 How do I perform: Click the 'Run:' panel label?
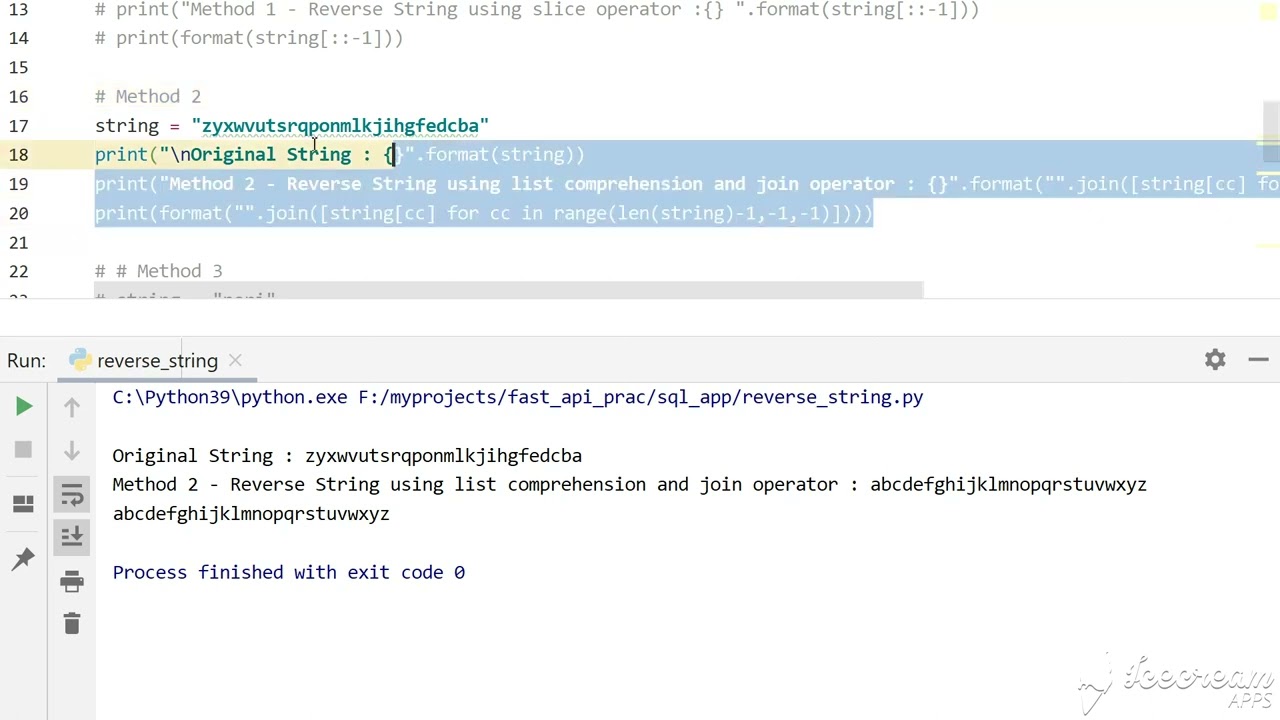click(x=26, y=361)
